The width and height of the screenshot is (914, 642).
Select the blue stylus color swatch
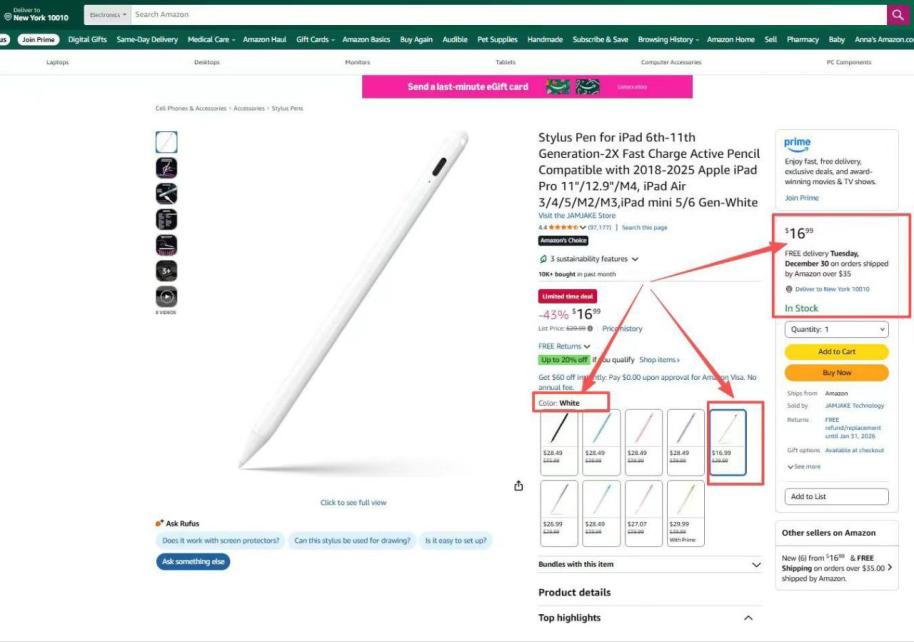coord(601,442)
